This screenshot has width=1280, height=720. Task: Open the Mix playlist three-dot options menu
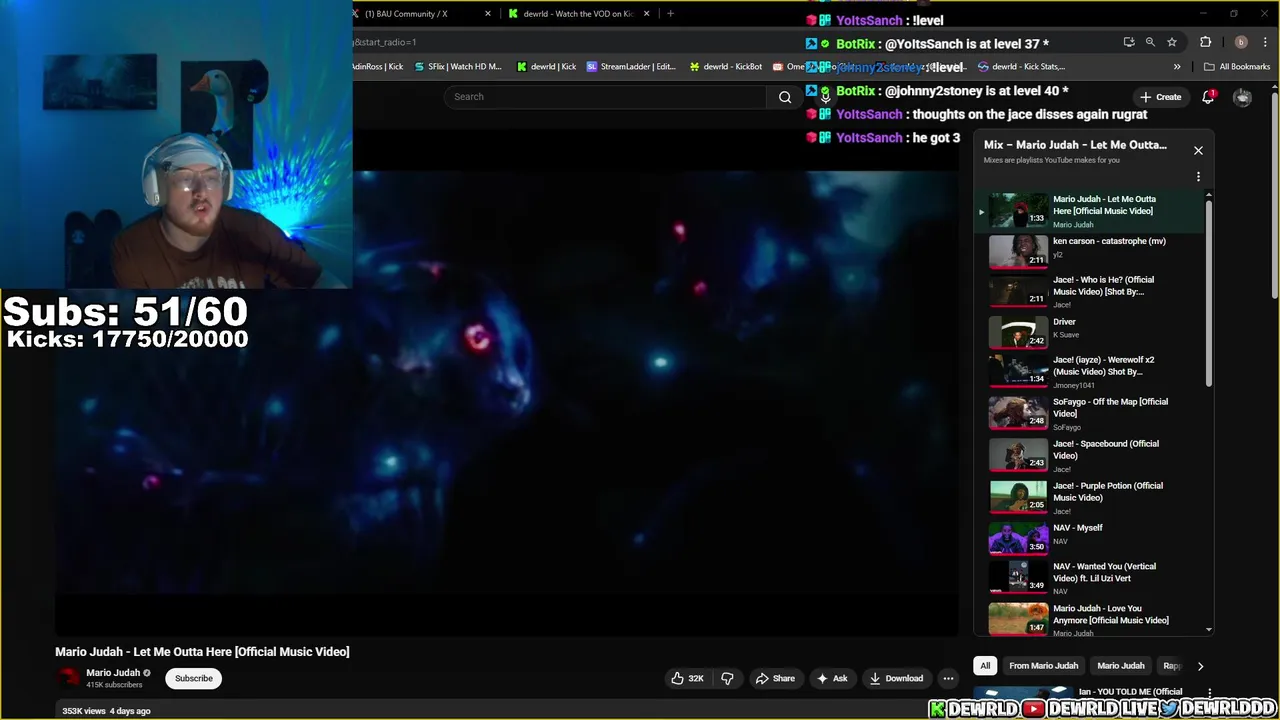[1198, 177]
